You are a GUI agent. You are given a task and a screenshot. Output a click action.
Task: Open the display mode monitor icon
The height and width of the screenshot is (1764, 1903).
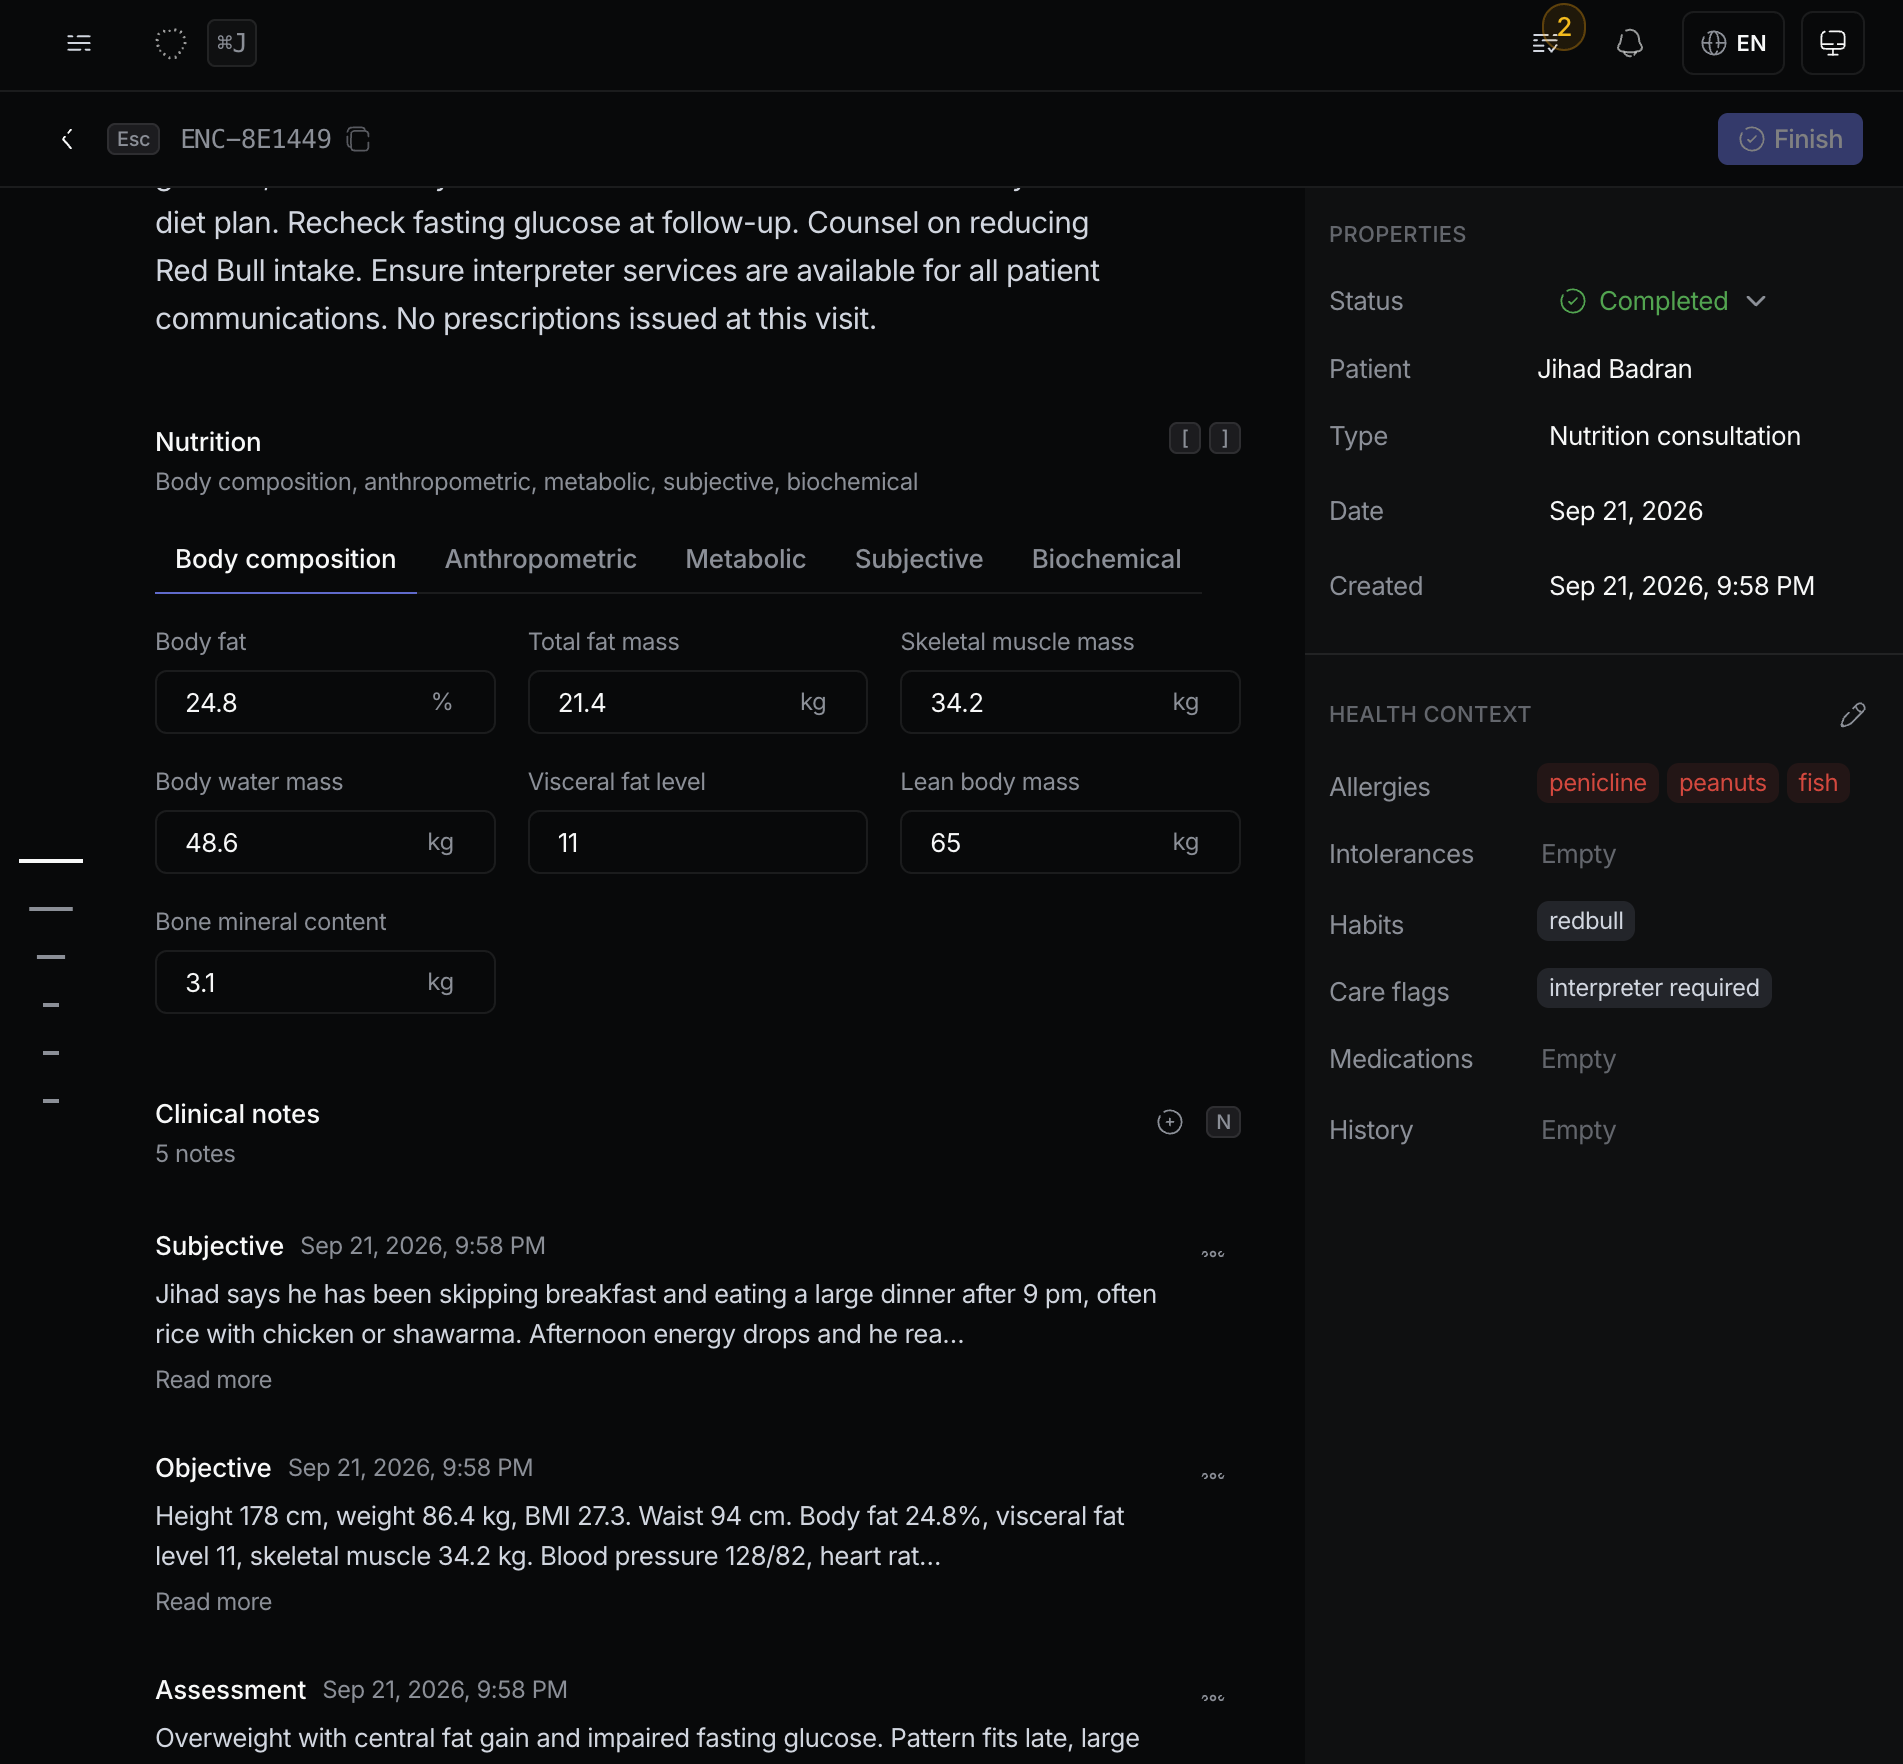(1832, 43)
